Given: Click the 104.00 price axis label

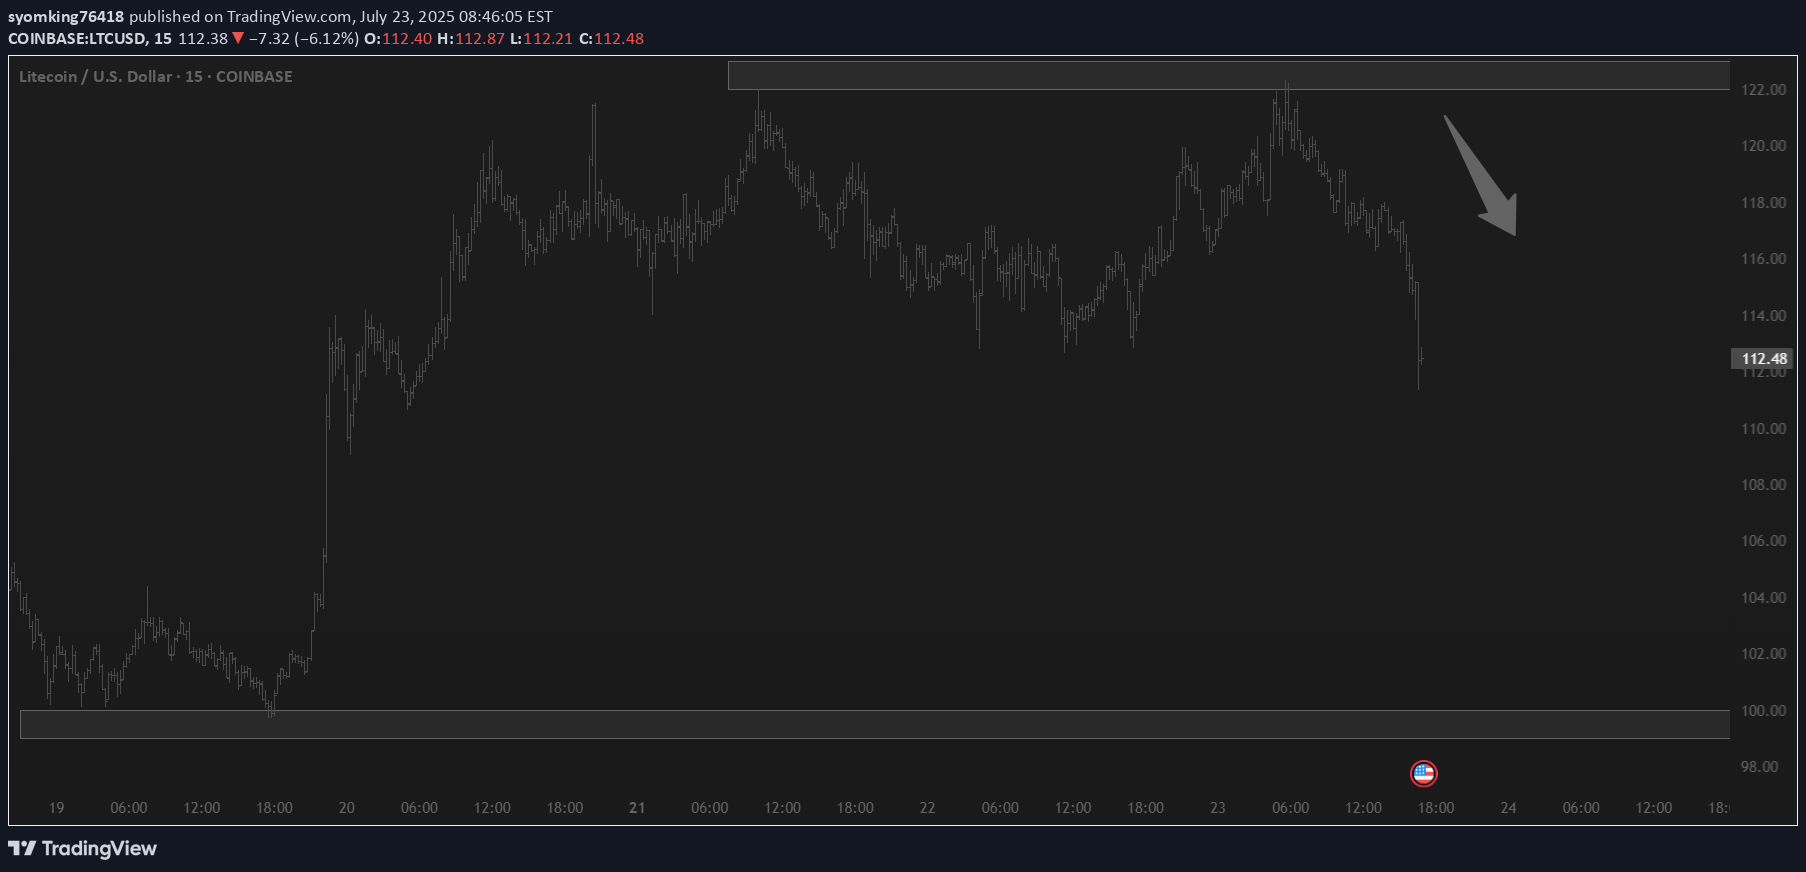Looking at the screenshot, I should [x=1763, y=597].
